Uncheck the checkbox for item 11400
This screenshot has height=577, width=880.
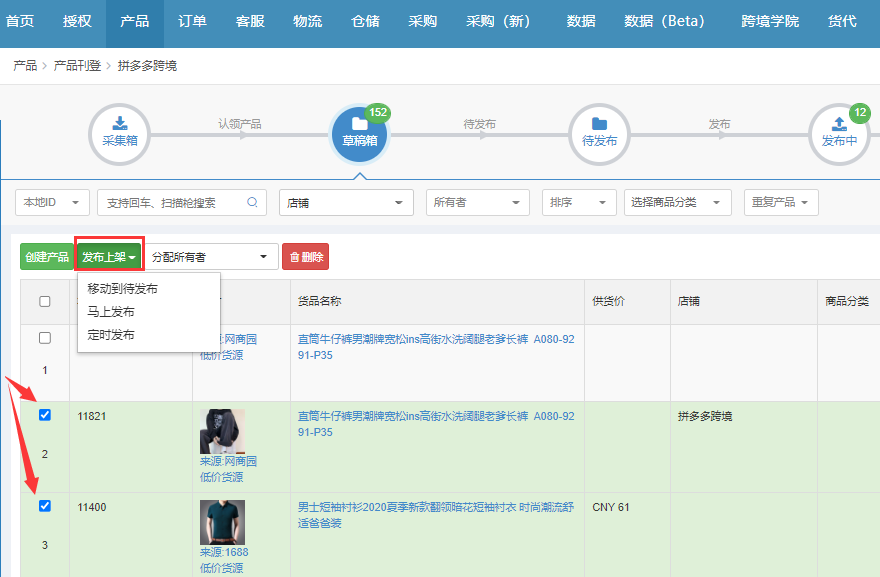pos(43,507)
